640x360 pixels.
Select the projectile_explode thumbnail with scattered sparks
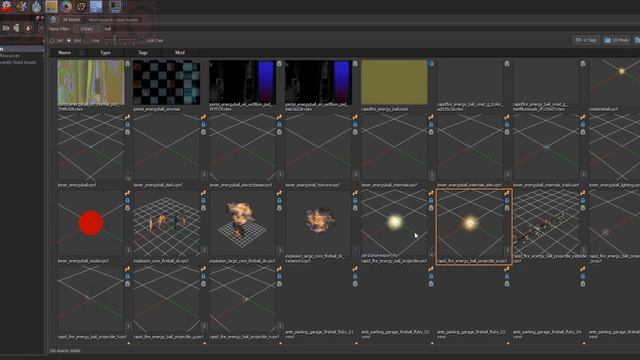pyautogui.click(x=546, y=223)
